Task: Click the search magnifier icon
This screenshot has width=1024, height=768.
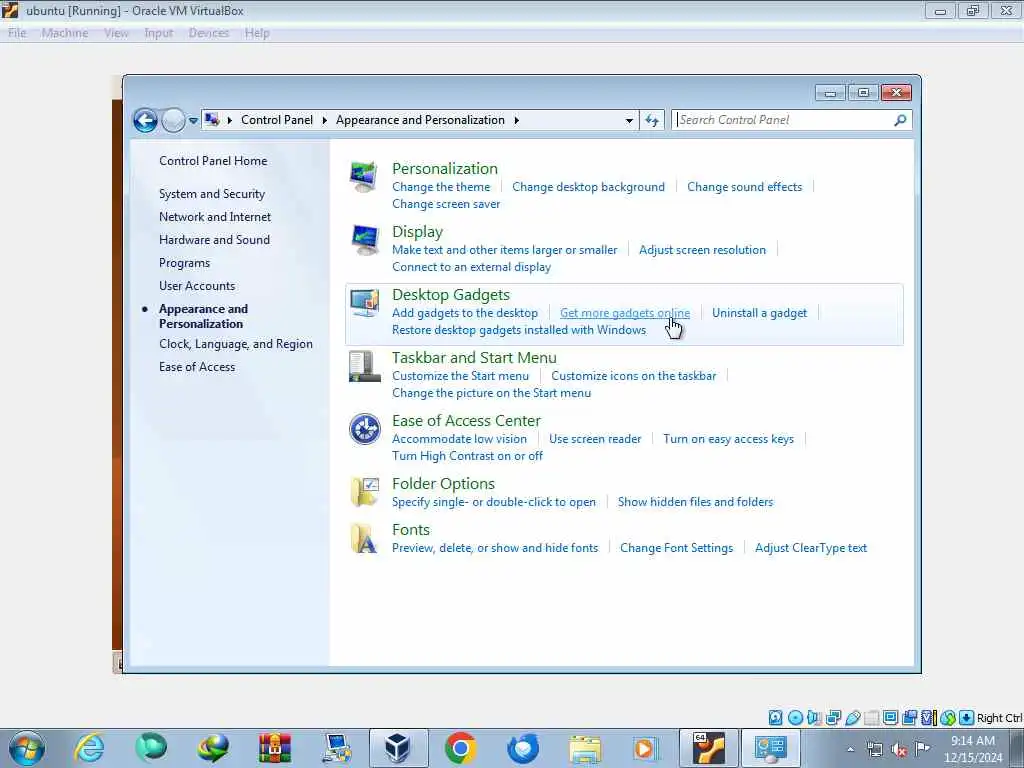Action: (900, 120)
